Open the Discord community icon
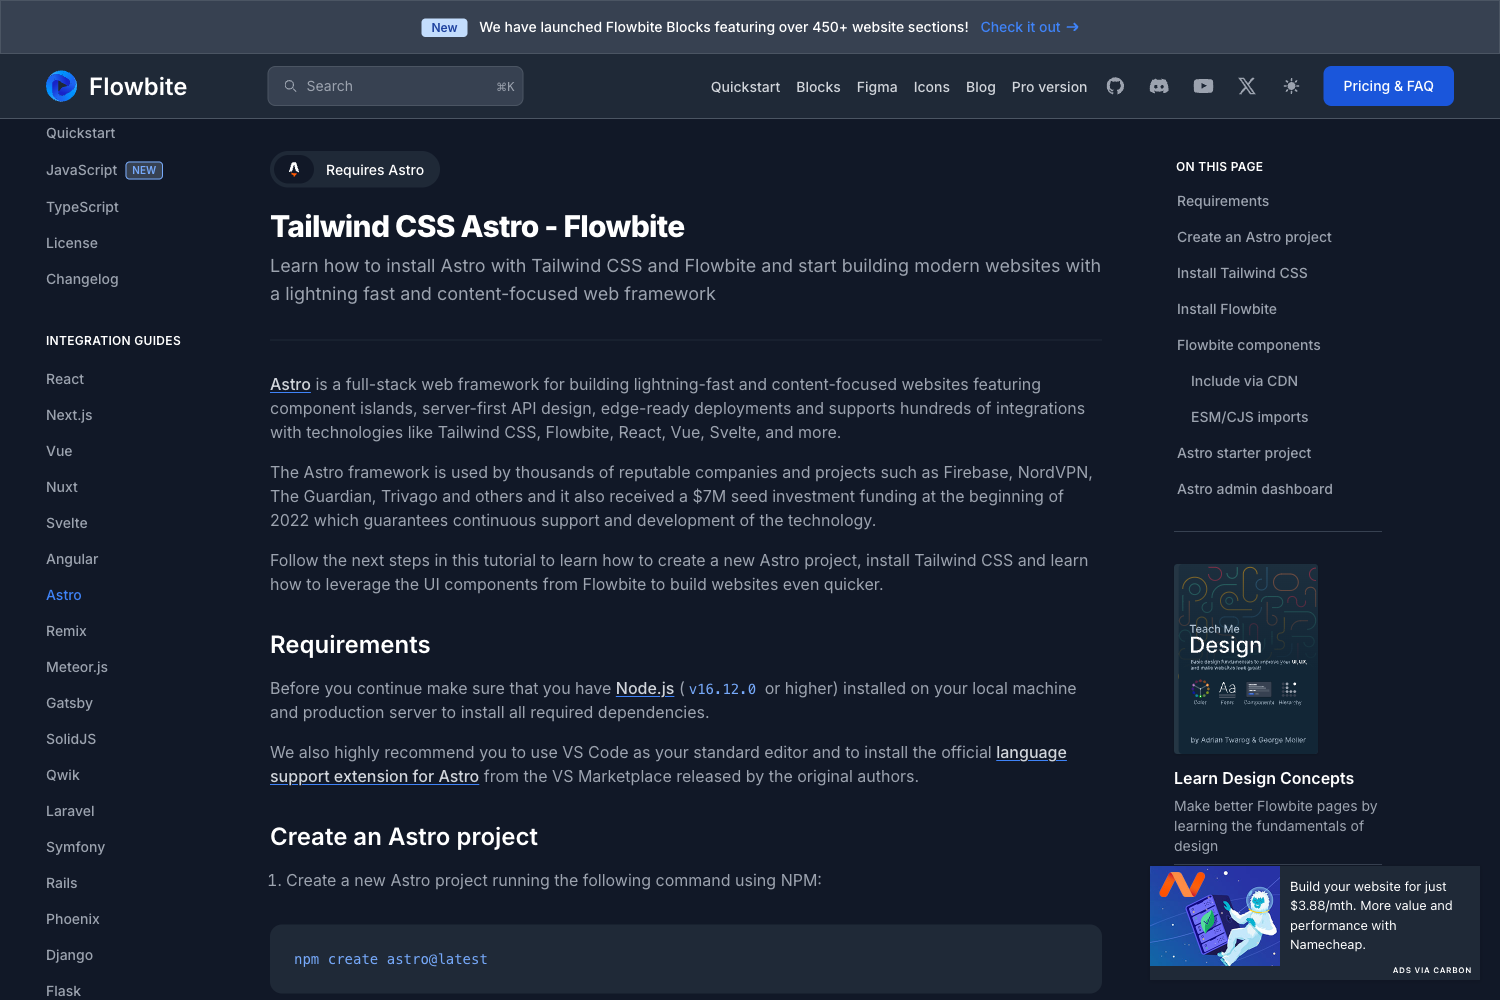This screenshot has width=1500, height=1000. (x=1159, y=86)
